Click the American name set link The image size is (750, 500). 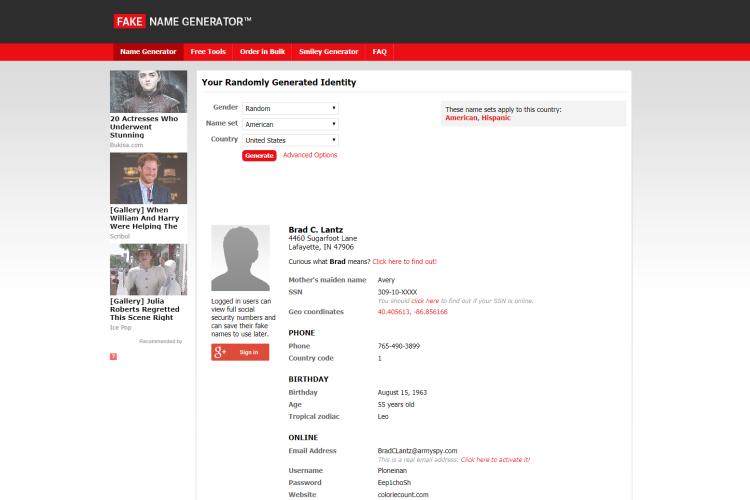coord(462,118)
